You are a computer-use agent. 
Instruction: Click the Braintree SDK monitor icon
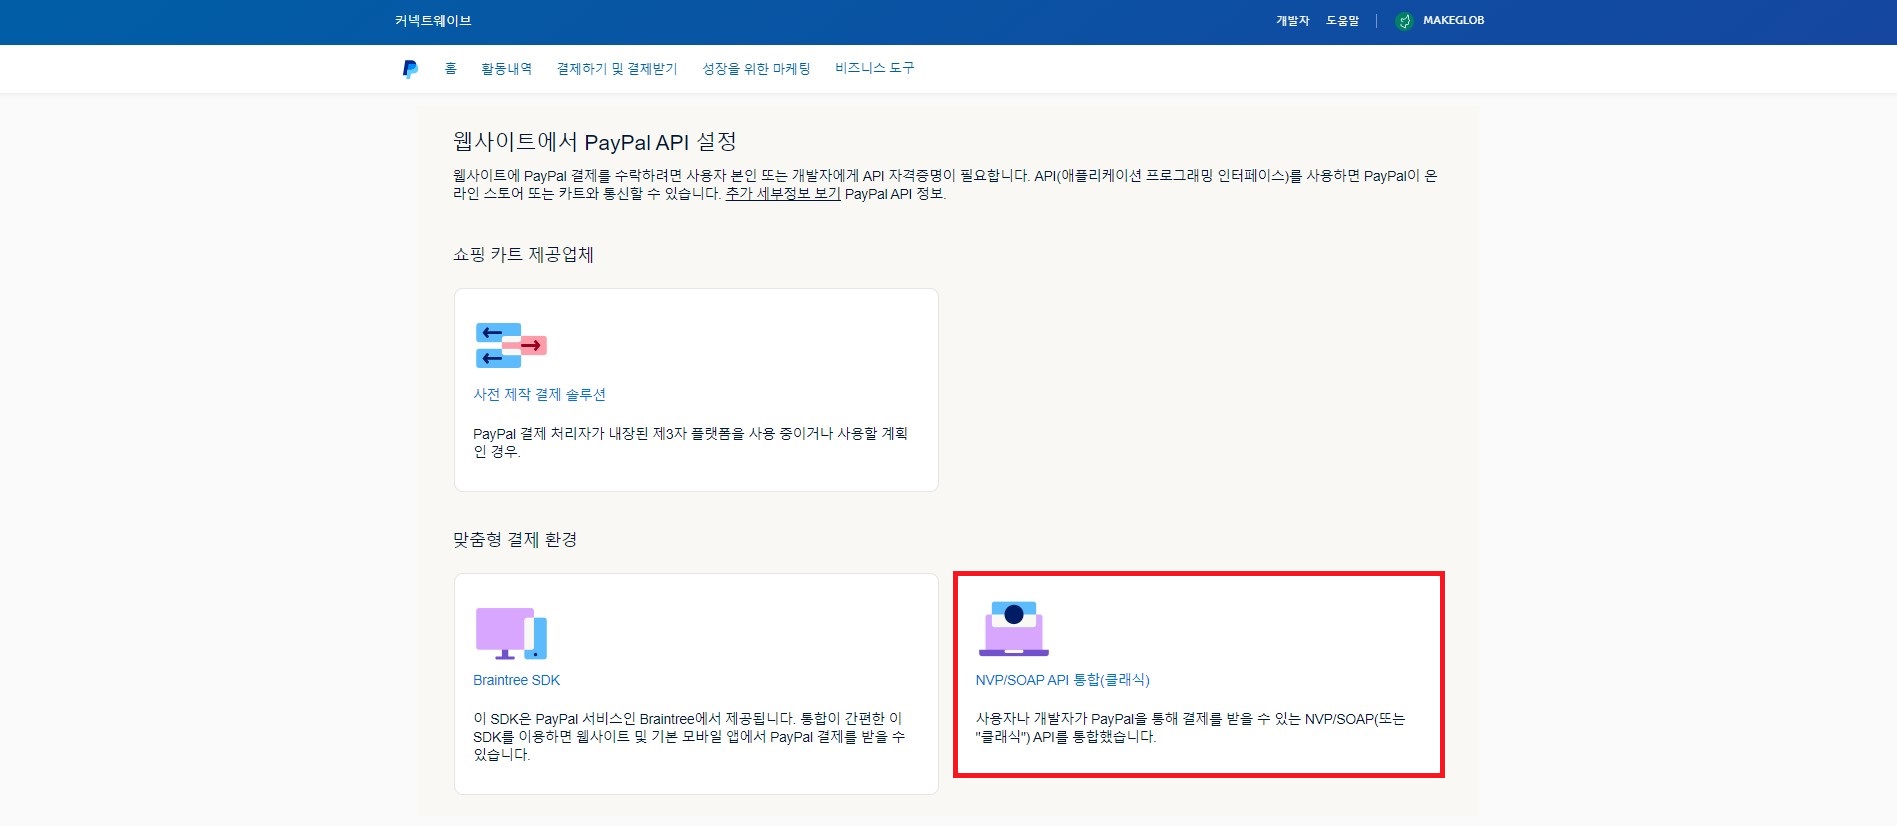[511, 633]
